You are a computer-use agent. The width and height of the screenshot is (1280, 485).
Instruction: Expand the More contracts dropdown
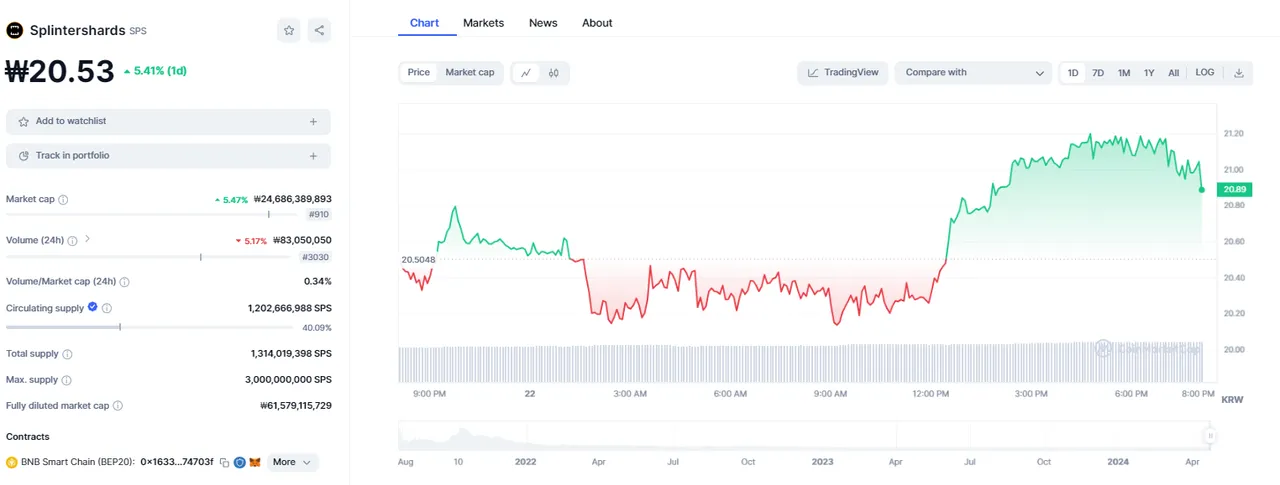coord(293,462)
